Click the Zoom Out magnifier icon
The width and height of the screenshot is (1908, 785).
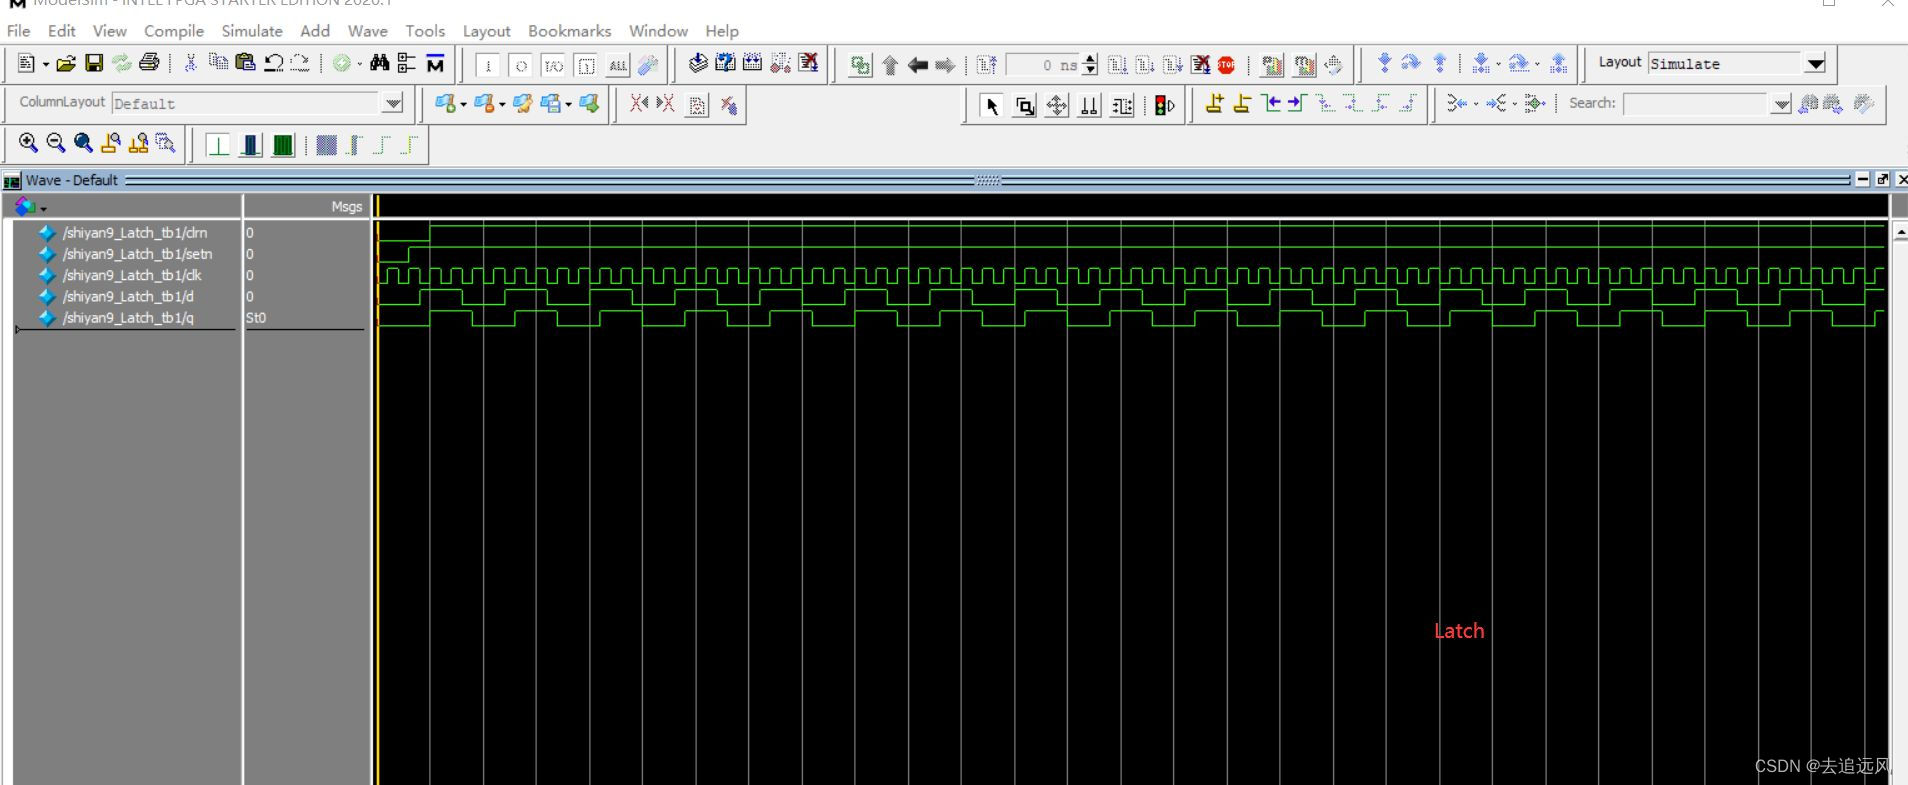pos(56,143)
